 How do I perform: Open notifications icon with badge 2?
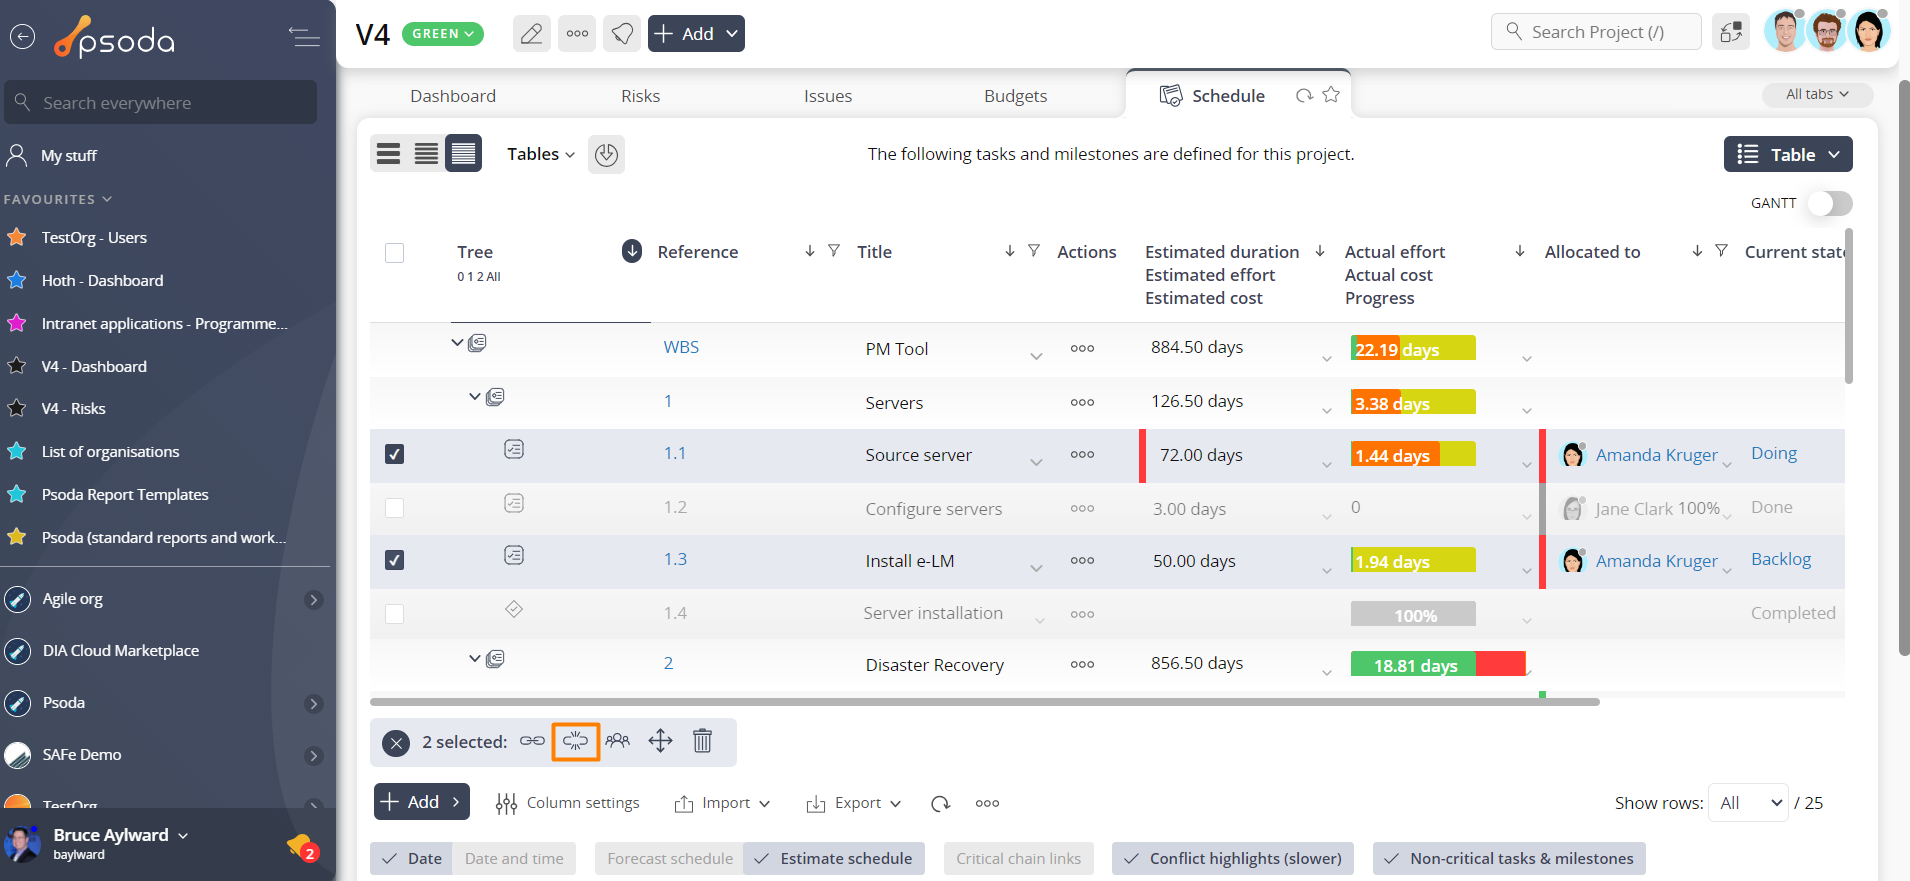[x=302, y=847]
